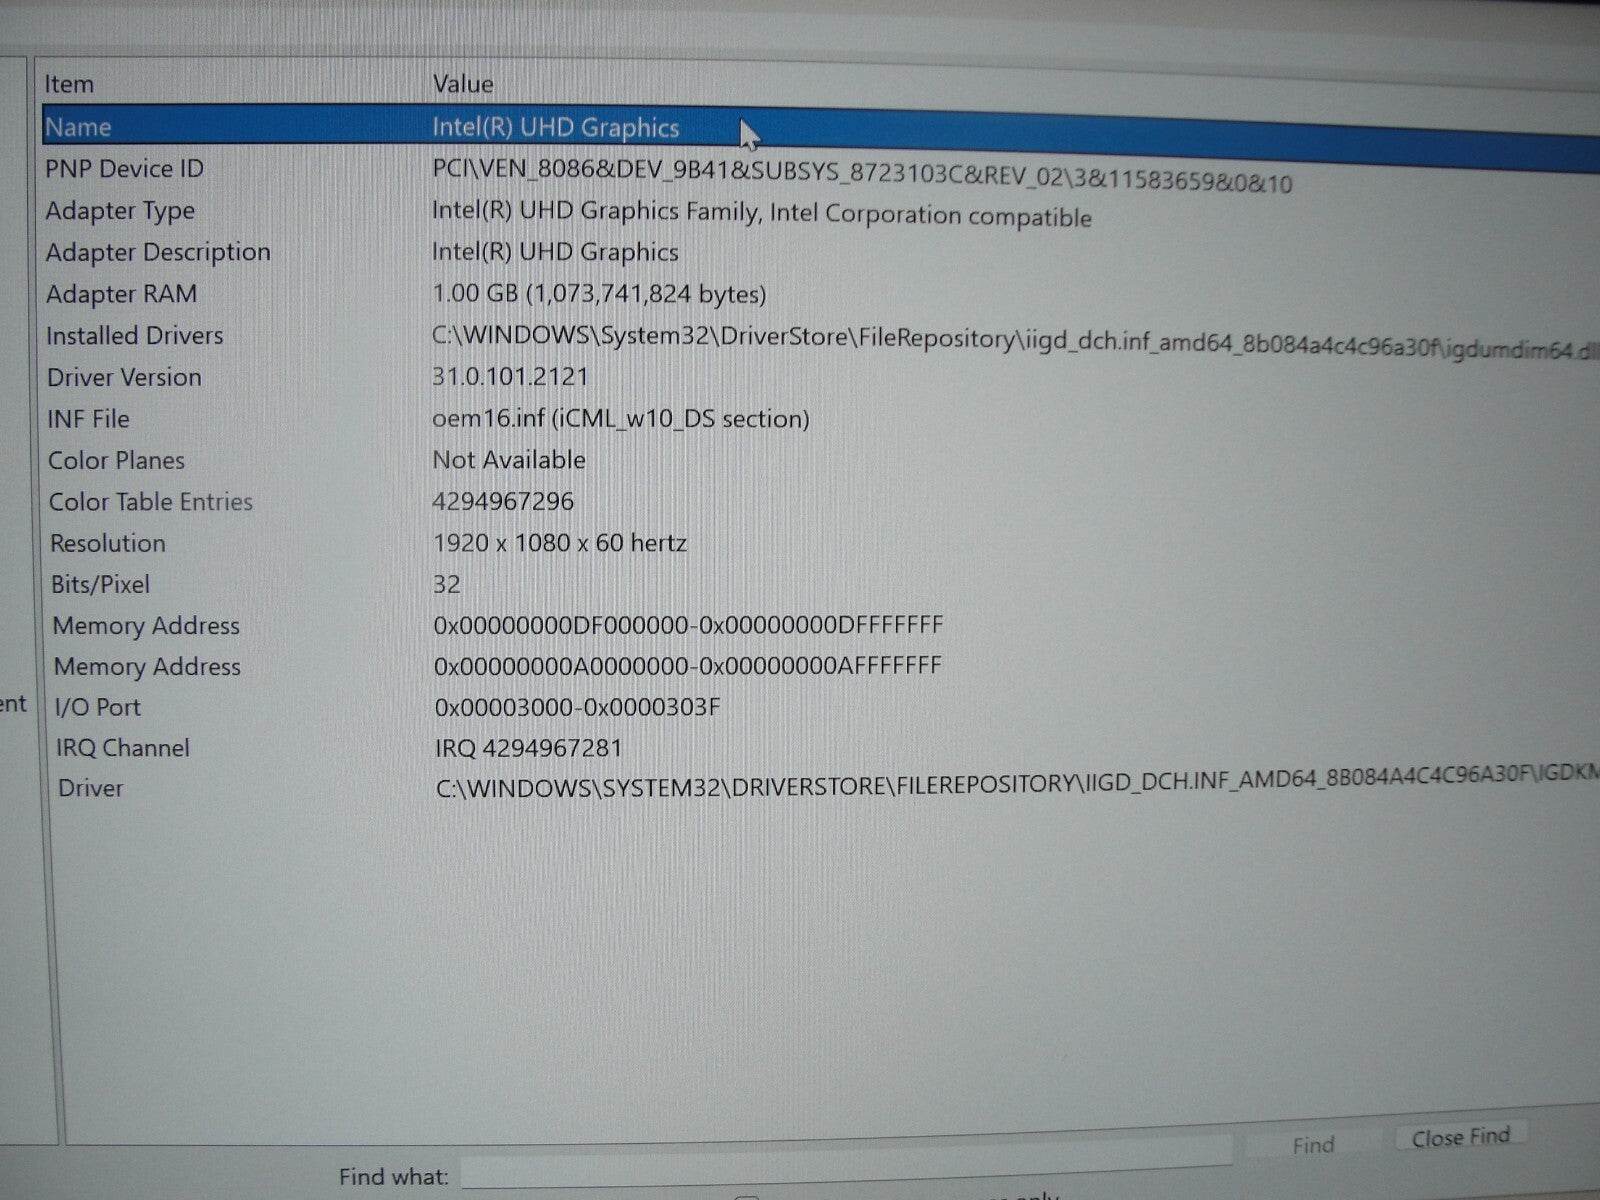Viewport: 1600px width, 1200px height.
Task: Select the Adapter Description row
Action: click(x=400, y=252)
